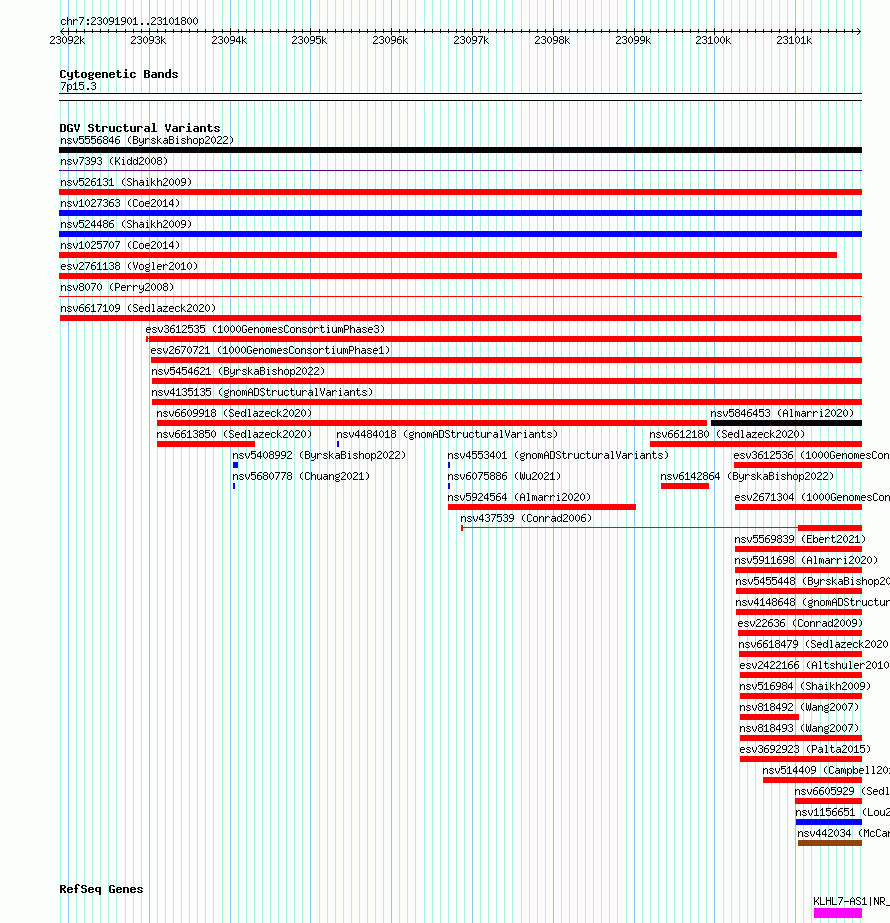The height and width of the screenshot is (923, 890).
Task: Click the nsv4135135 (gnomADStructuralVariants) label
Action: click(263, 393)
